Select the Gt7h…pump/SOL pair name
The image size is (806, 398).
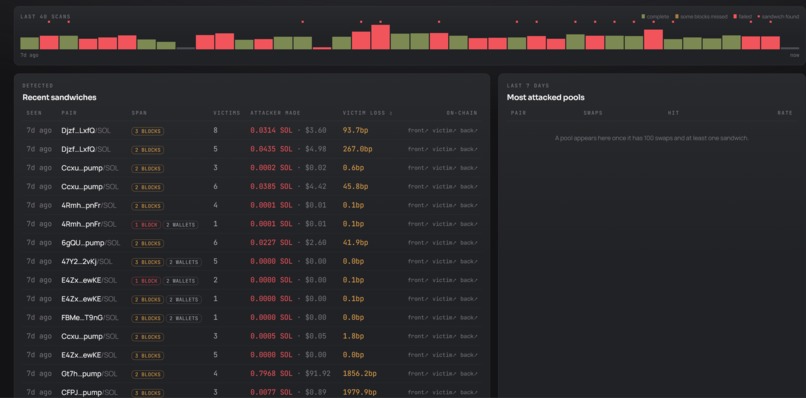click(x=89, y=374)
